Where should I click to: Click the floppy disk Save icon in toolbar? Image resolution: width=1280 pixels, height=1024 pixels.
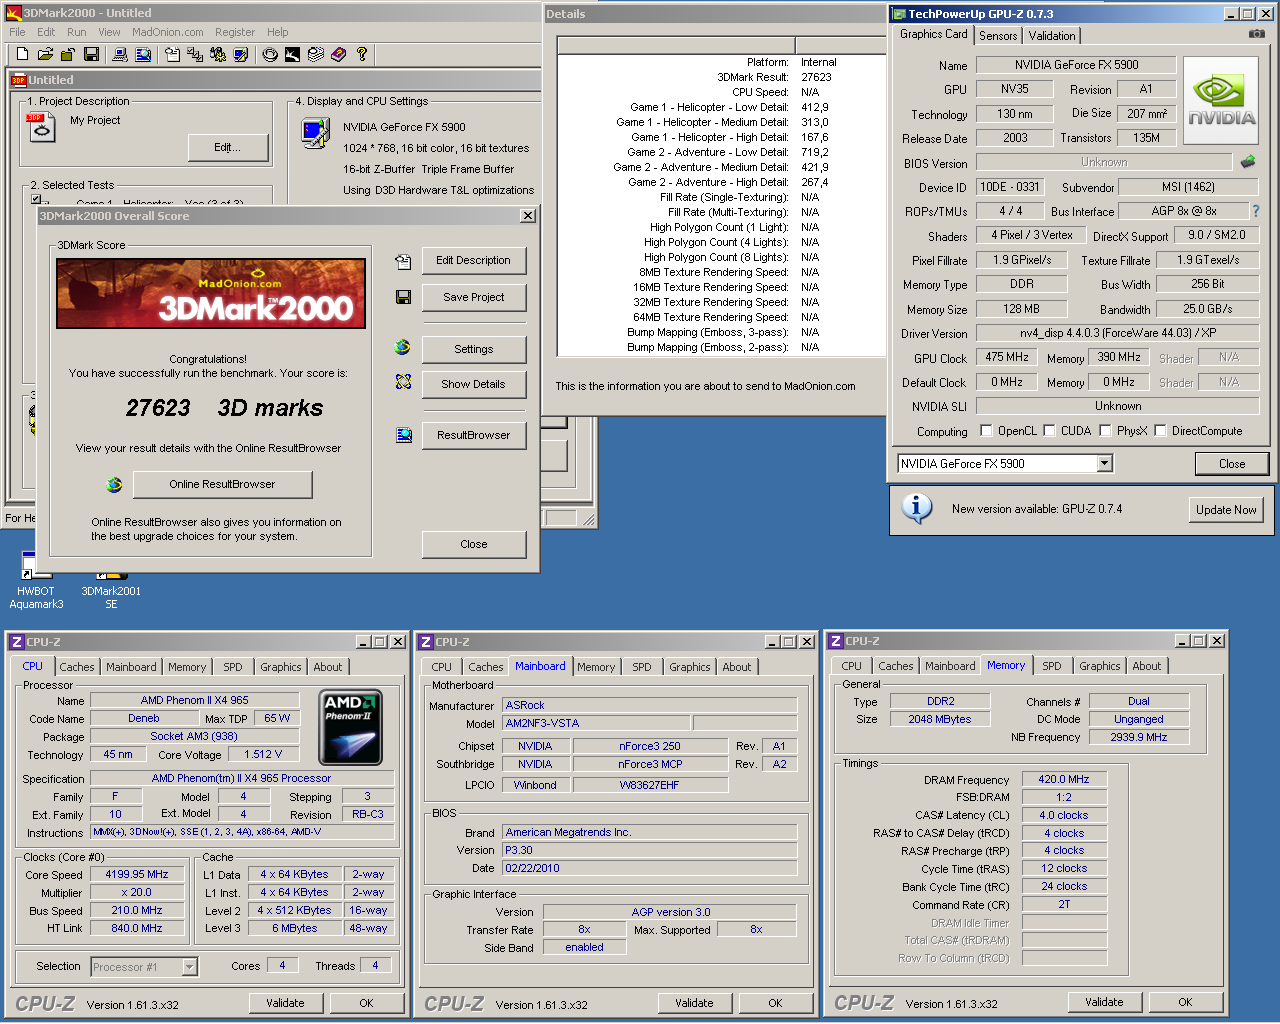pyautogui.click(x=91, y=54)
